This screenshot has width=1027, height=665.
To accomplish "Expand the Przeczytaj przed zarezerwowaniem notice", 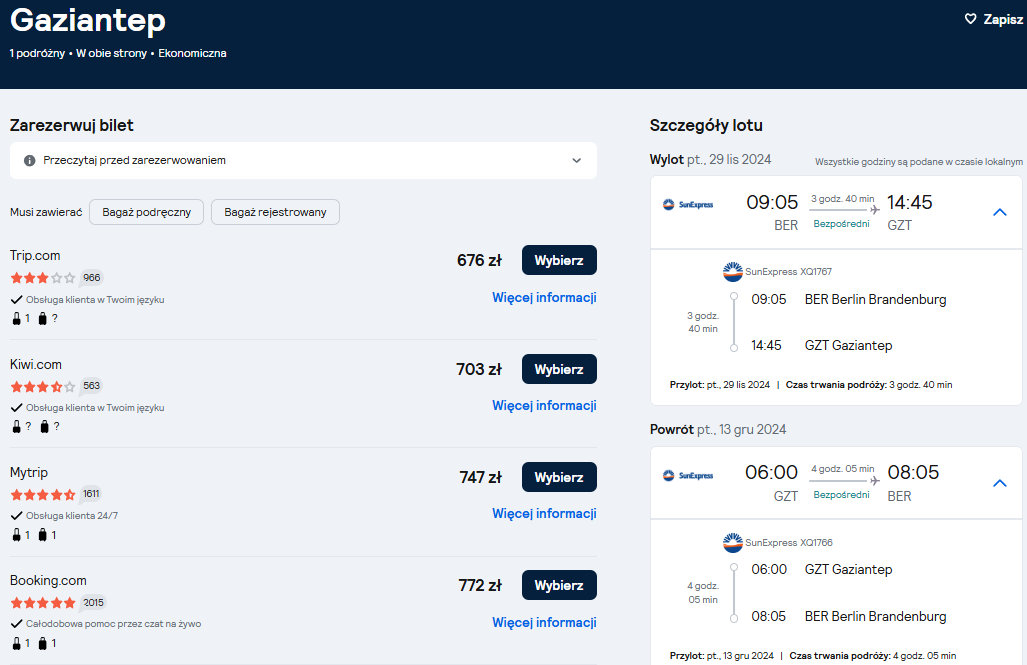I will (303, 161).
